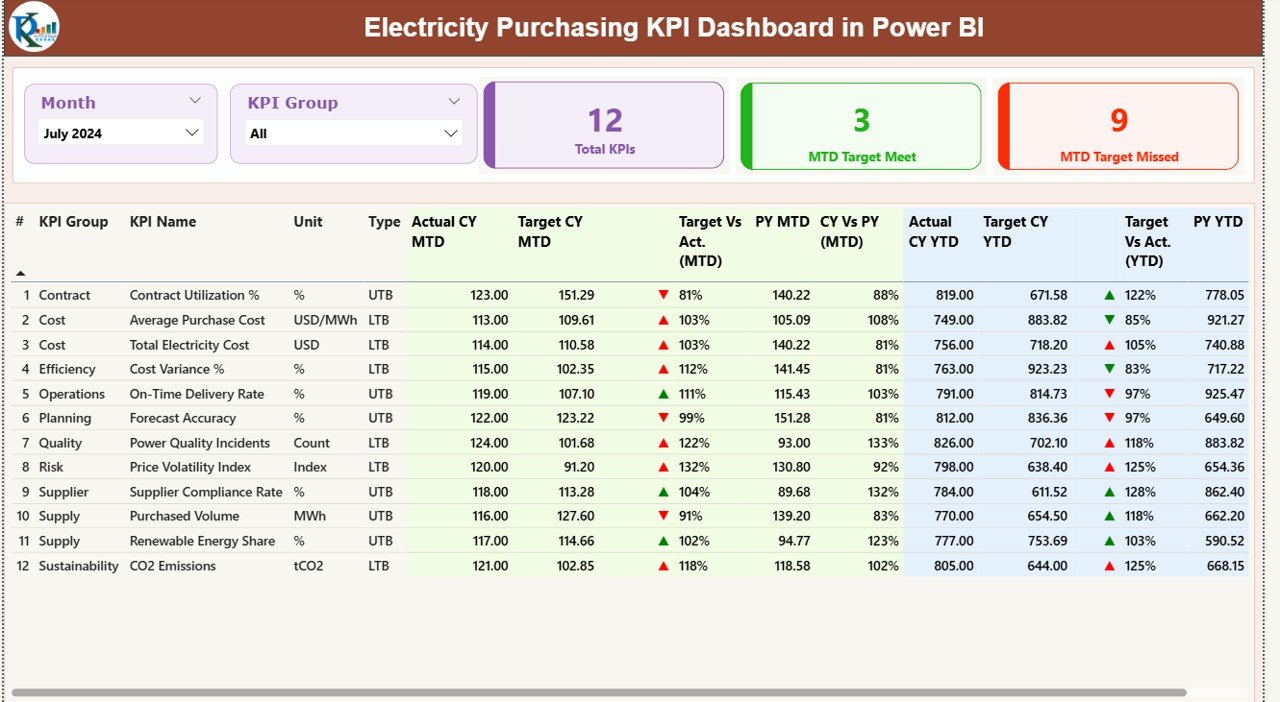Click the MTD Target Meet card

click(x=859, y=125)
